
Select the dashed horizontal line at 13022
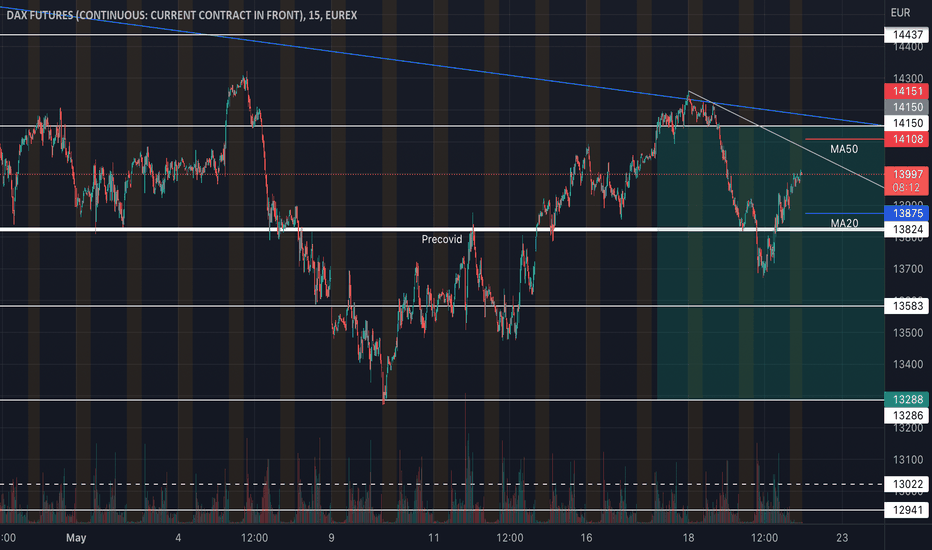point(442,484)
